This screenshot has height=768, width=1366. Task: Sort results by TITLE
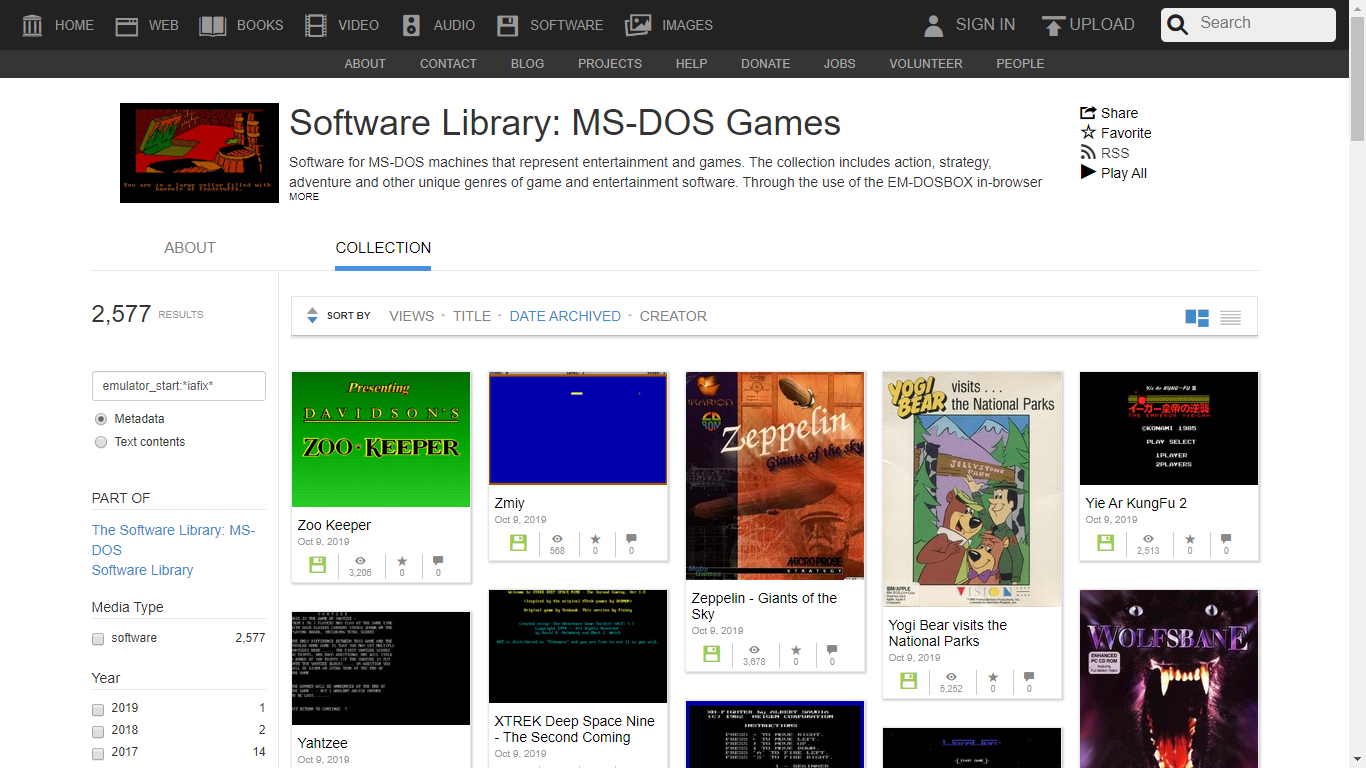click(472, 316)
